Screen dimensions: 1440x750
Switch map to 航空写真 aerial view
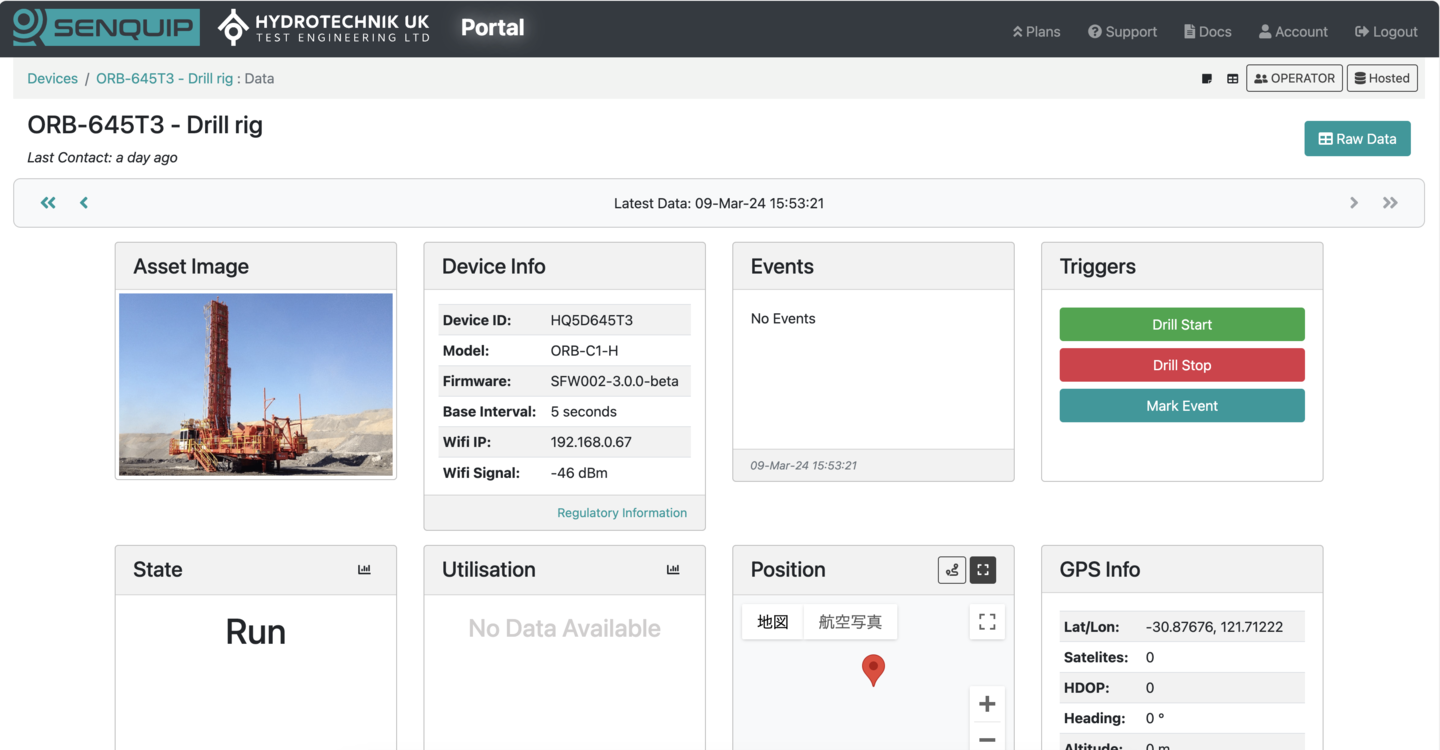pos(850,622)
